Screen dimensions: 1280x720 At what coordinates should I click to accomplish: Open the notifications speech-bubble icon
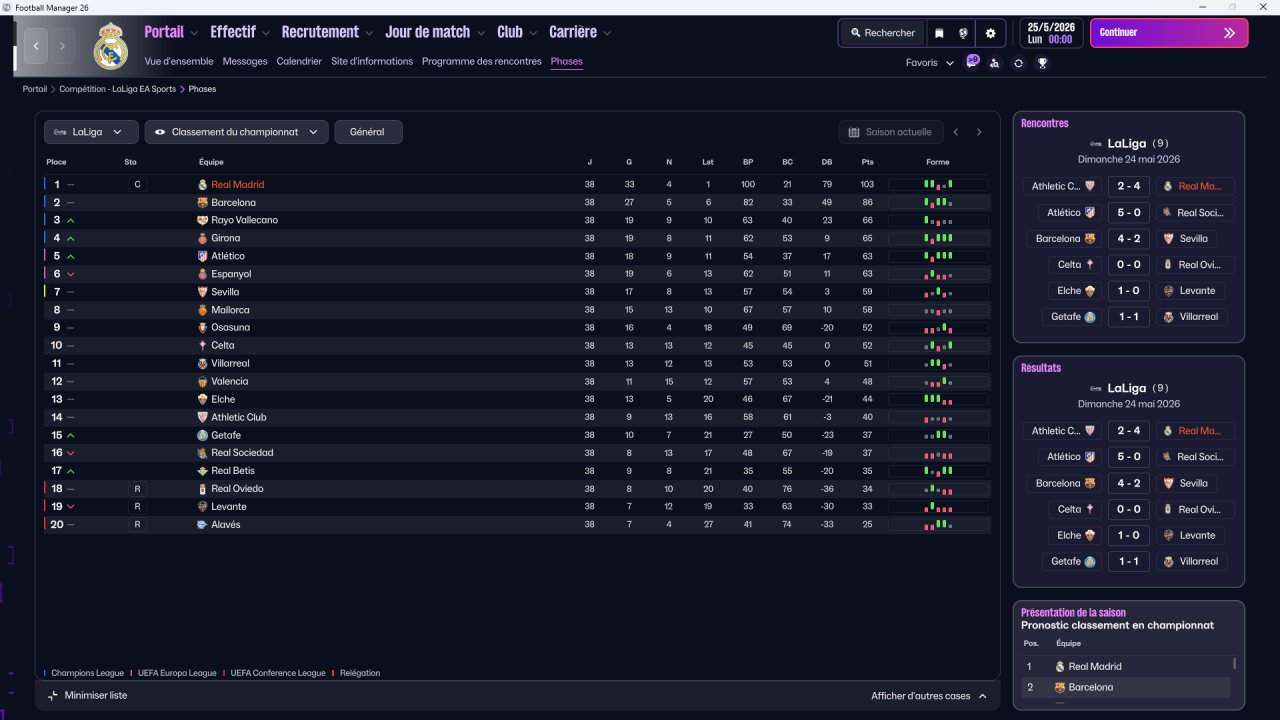click(971, 62)
